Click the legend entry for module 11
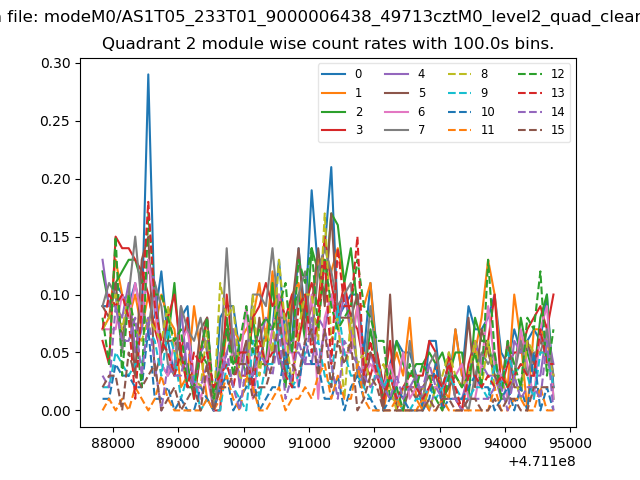Screen dimensions: 640x480 coord(471,130)
